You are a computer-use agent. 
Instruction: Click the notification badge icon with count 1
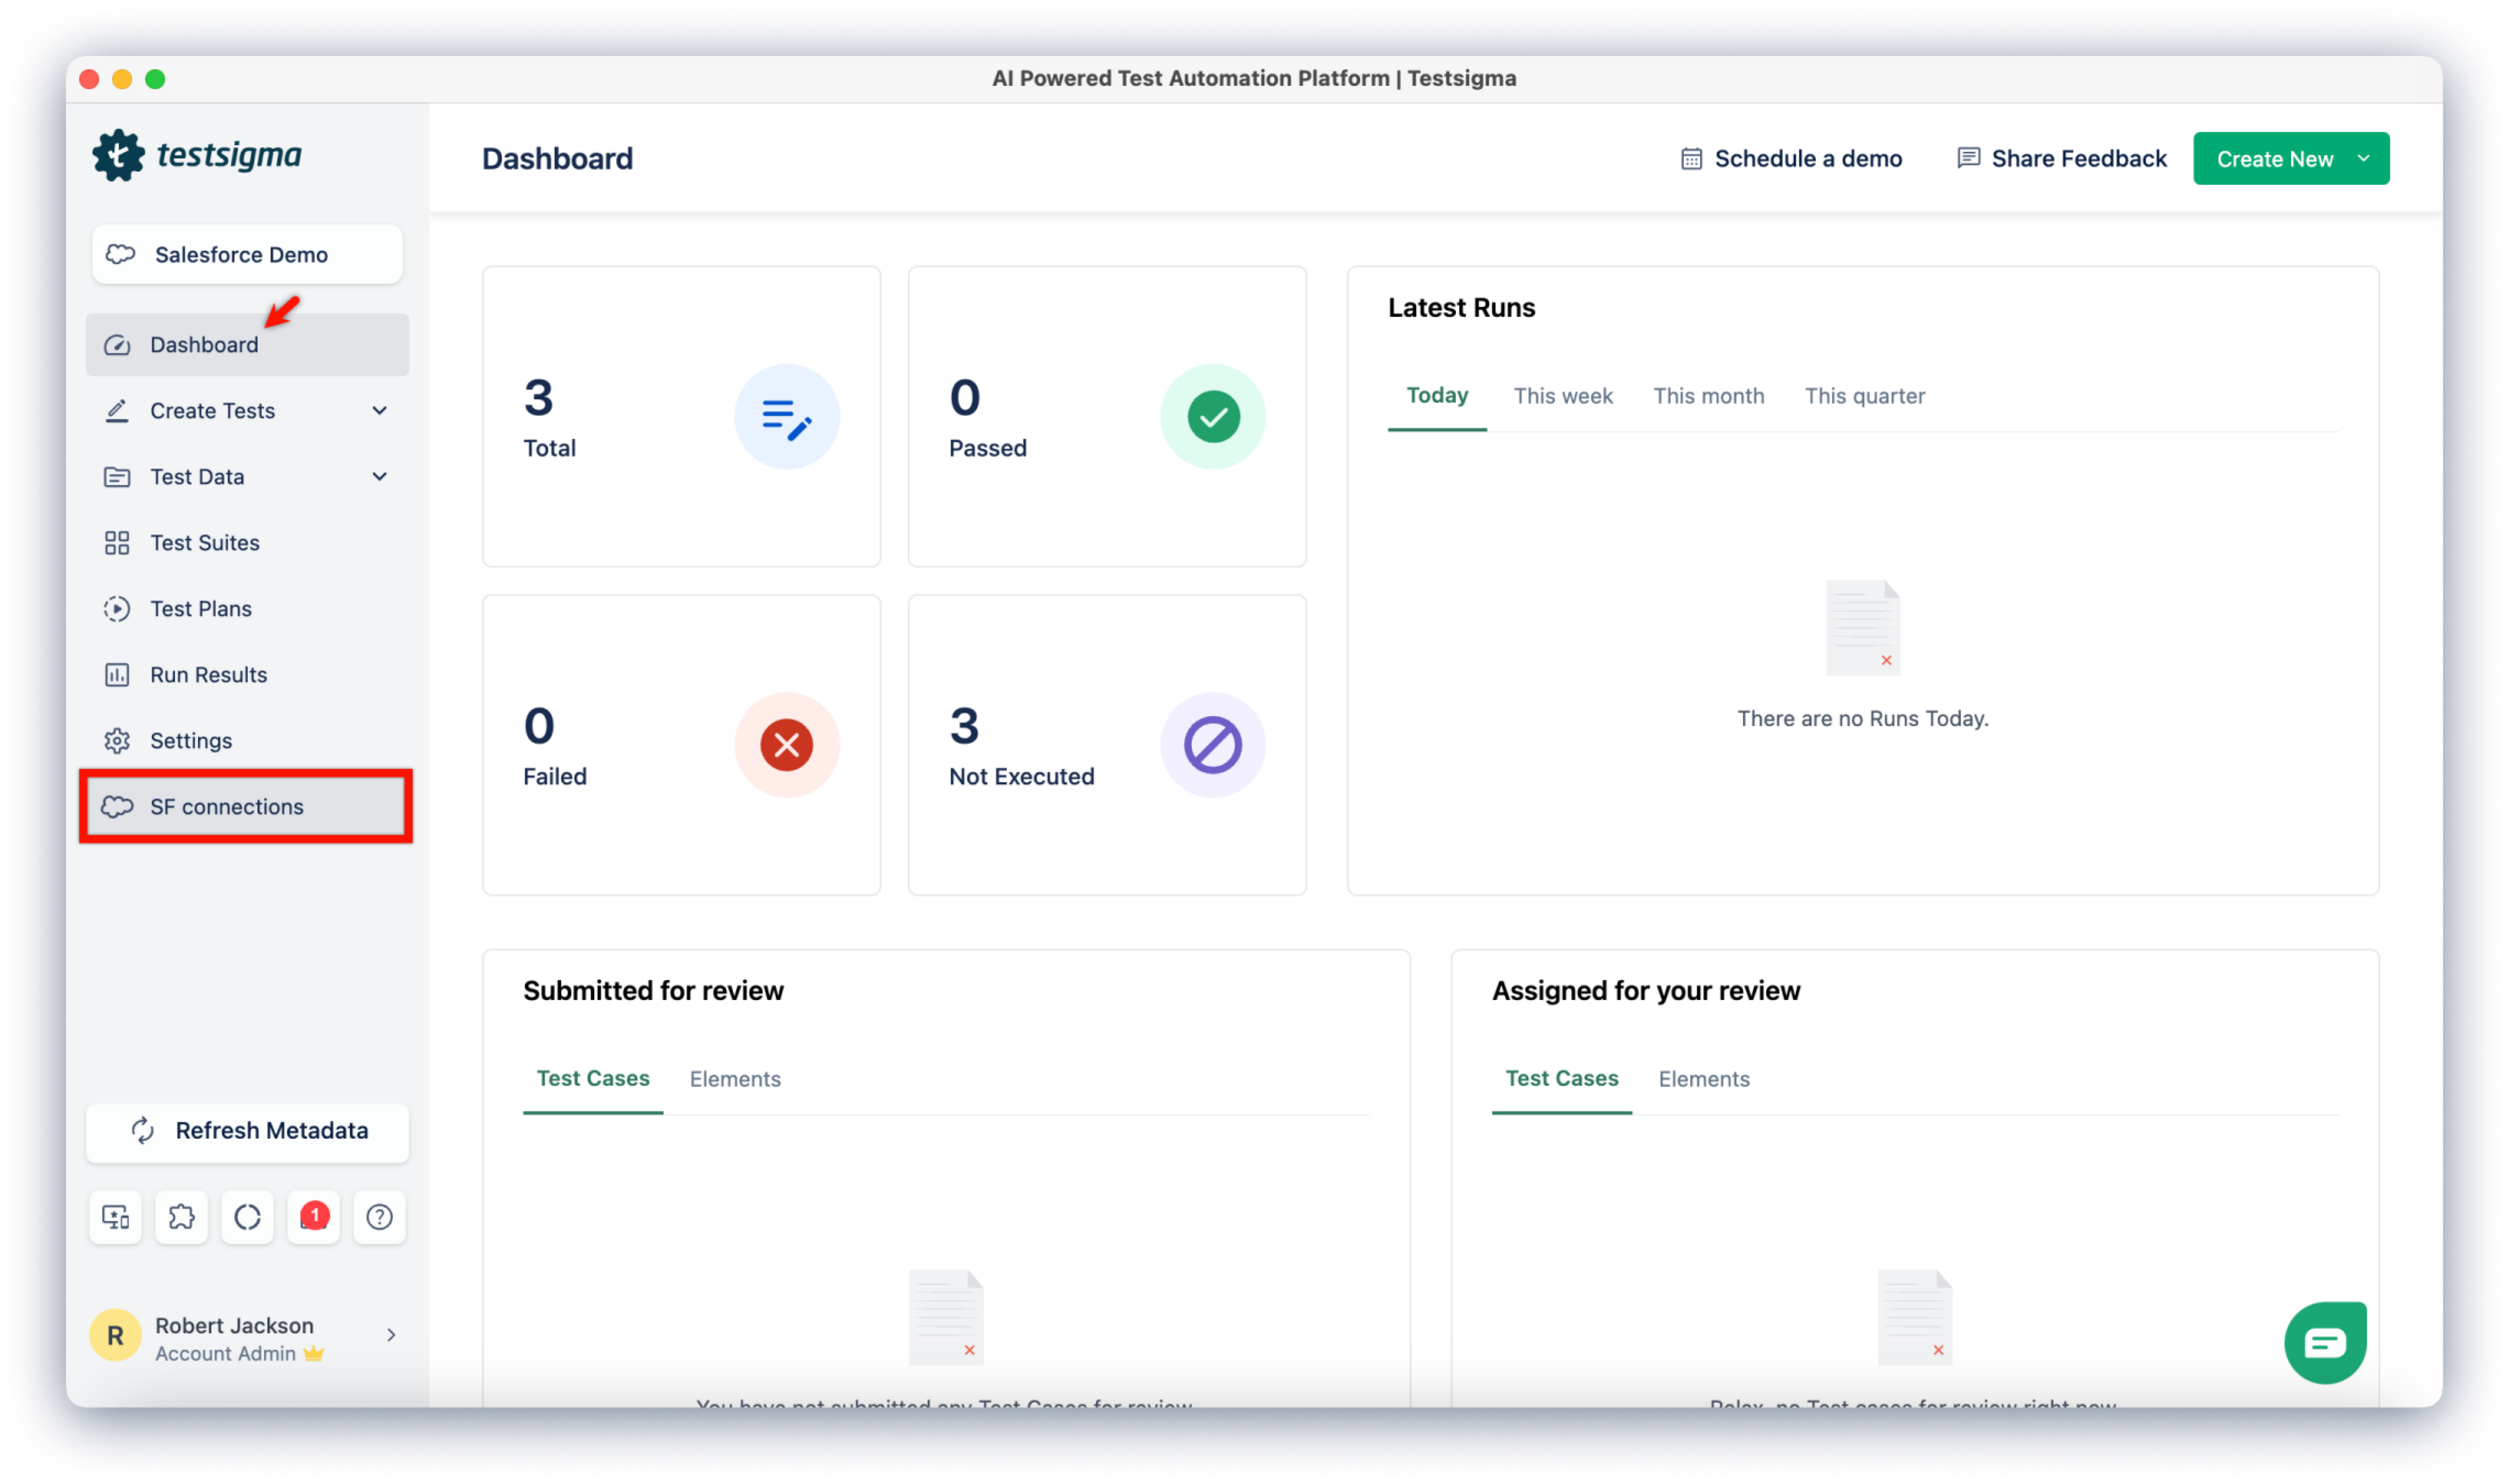coord(315,1216)
